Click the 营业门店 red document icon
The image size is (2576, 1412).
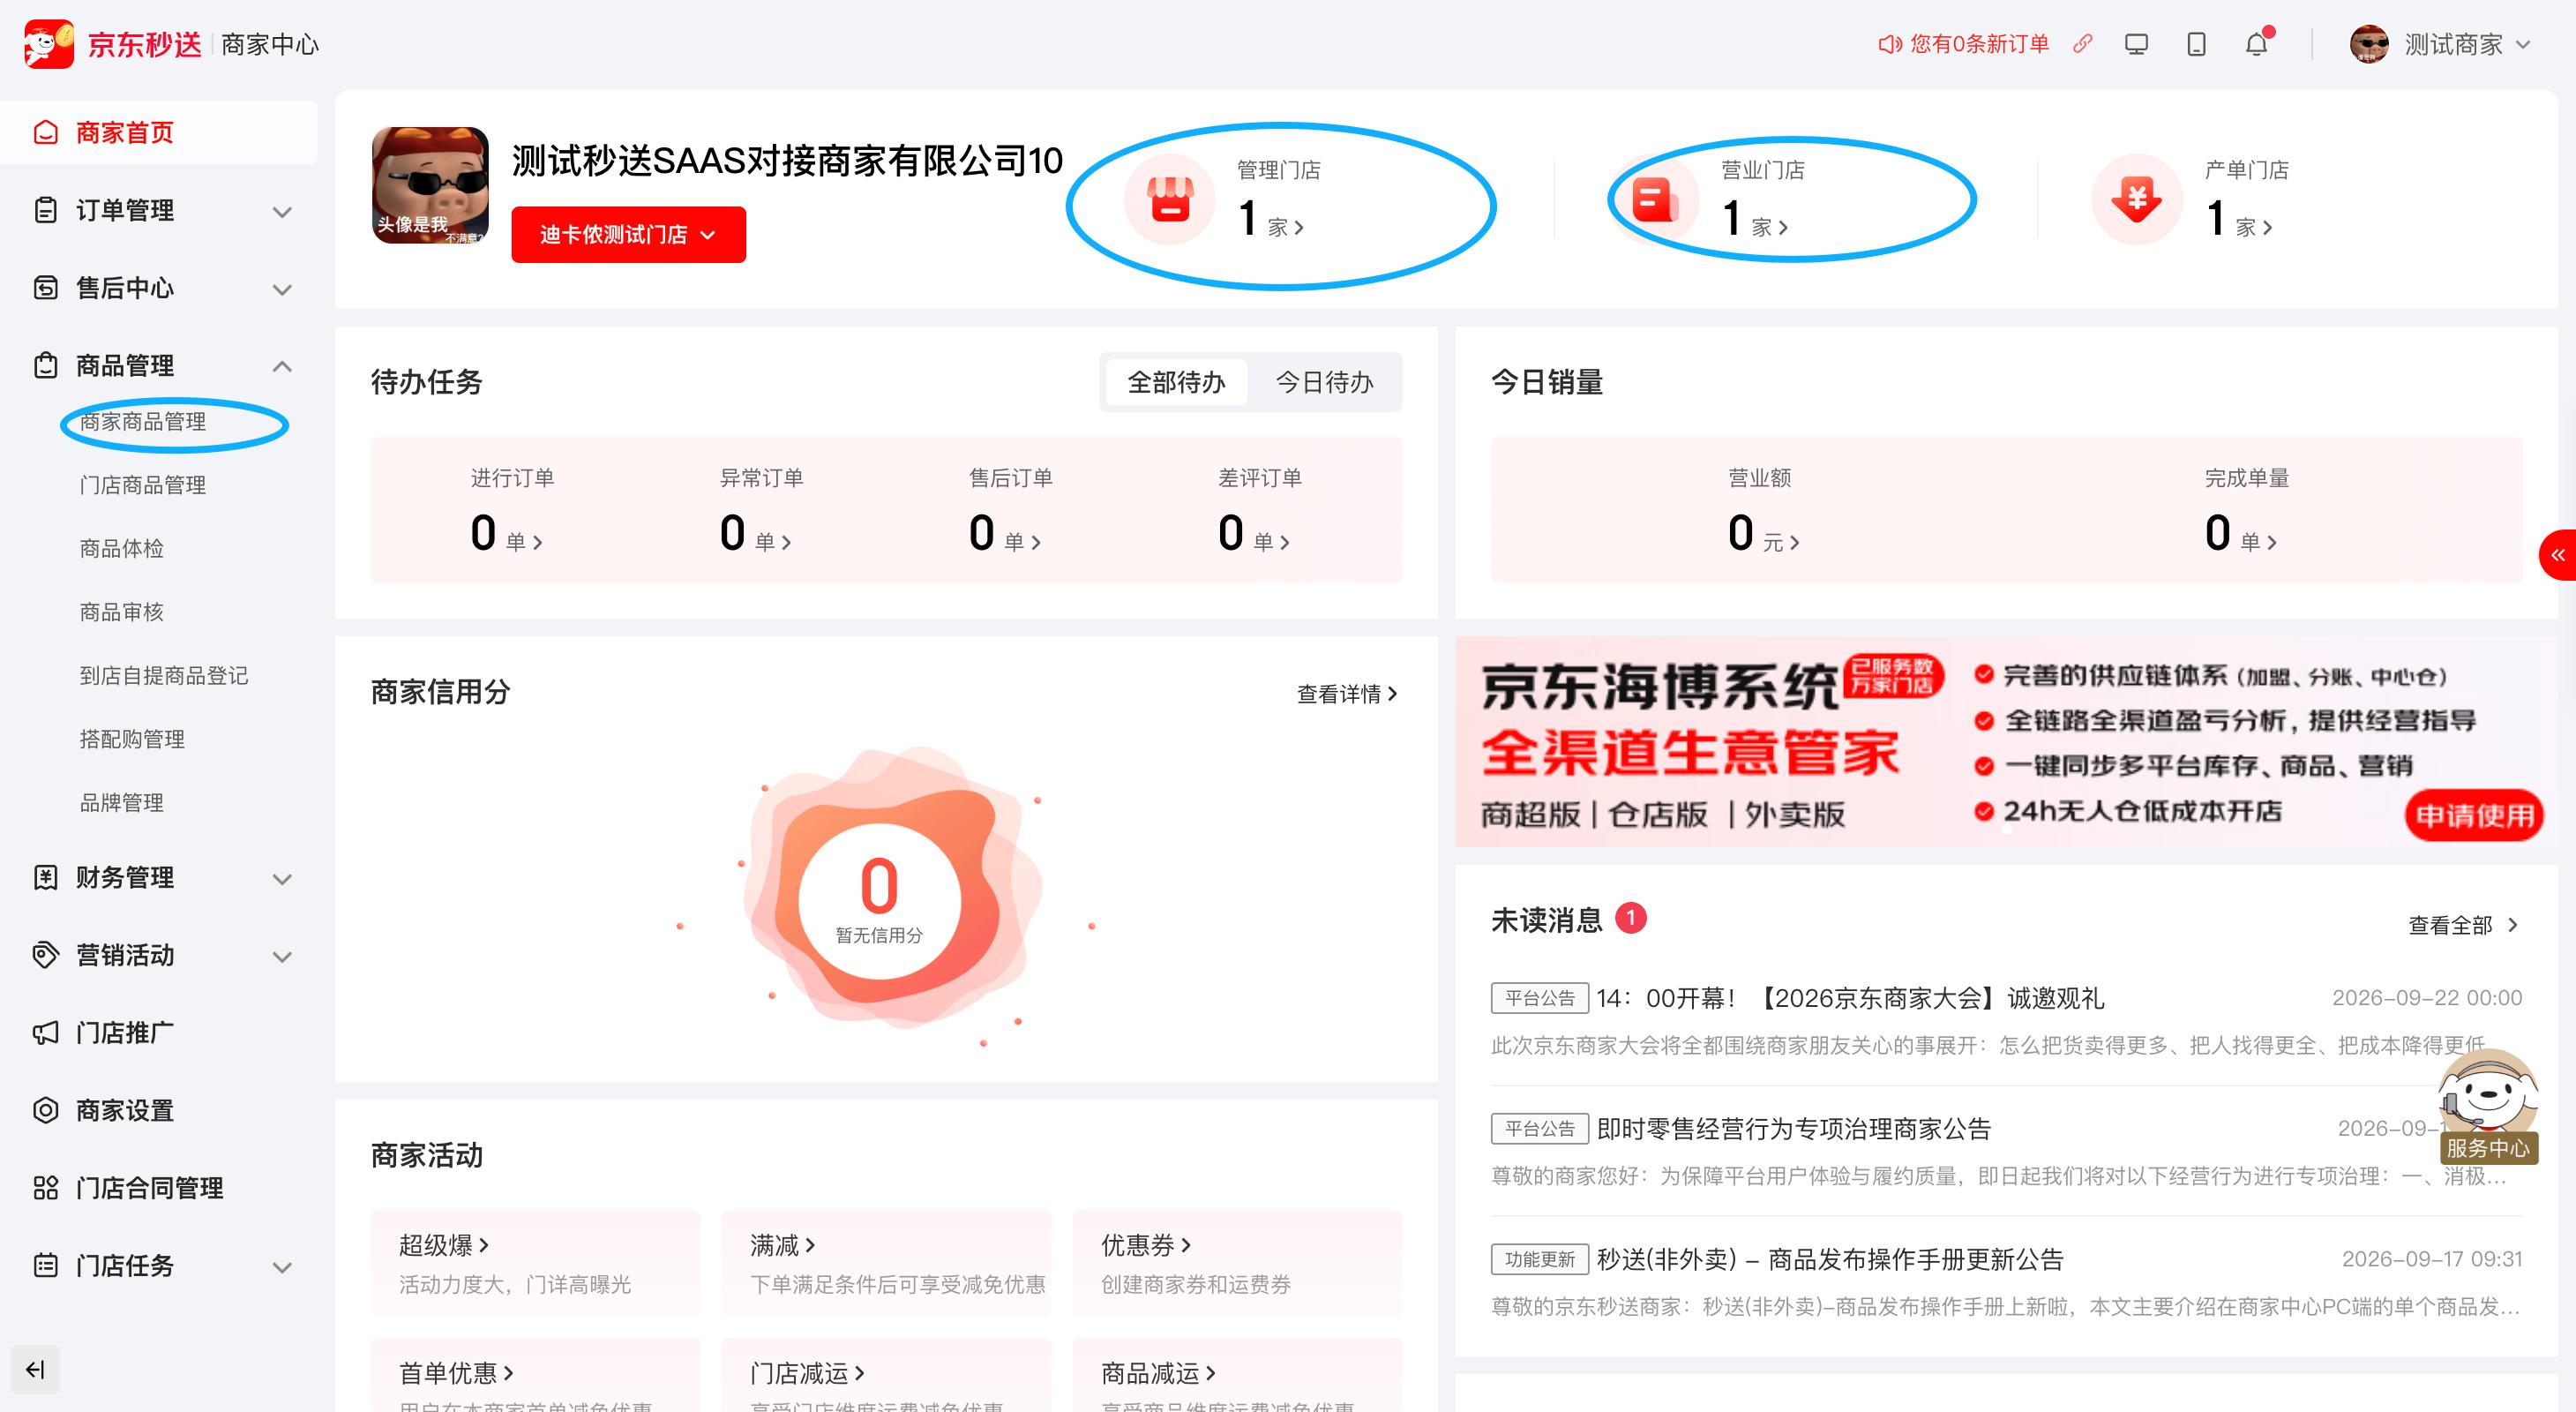(x=1653, y=199)
